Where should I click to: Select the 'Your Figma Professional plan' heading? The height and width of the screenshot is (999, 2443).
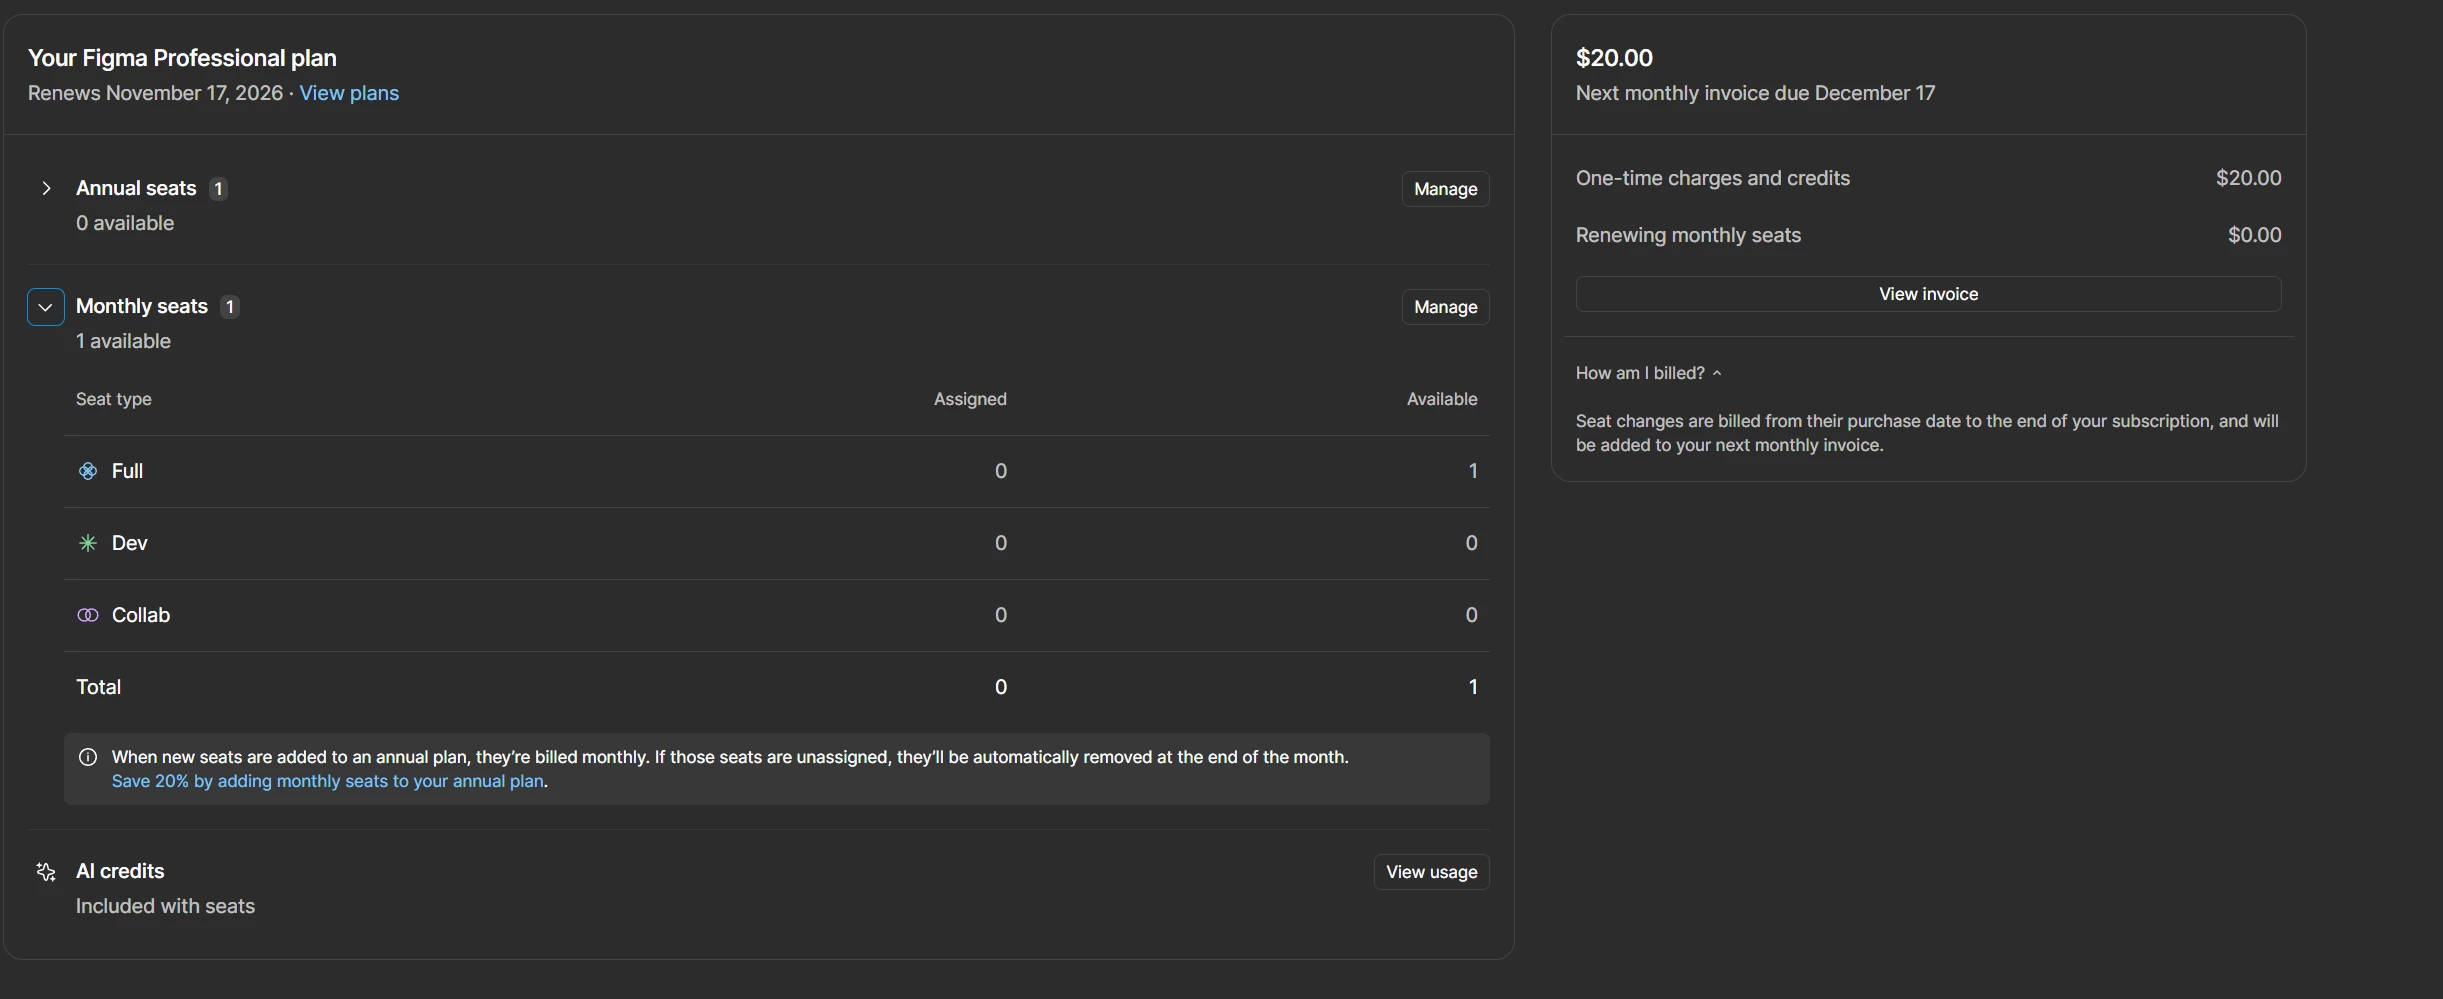click(x=182, y=58)
